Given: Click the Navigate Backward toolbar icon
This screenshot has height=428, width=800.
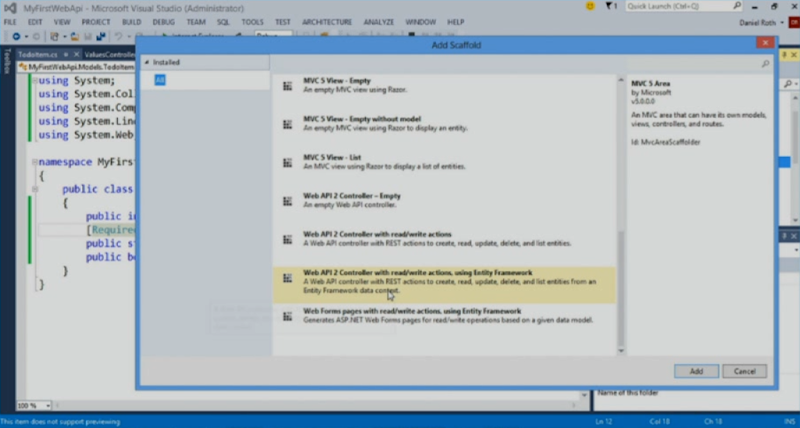Looking at the screenshot, I should [x=16, y=36].
